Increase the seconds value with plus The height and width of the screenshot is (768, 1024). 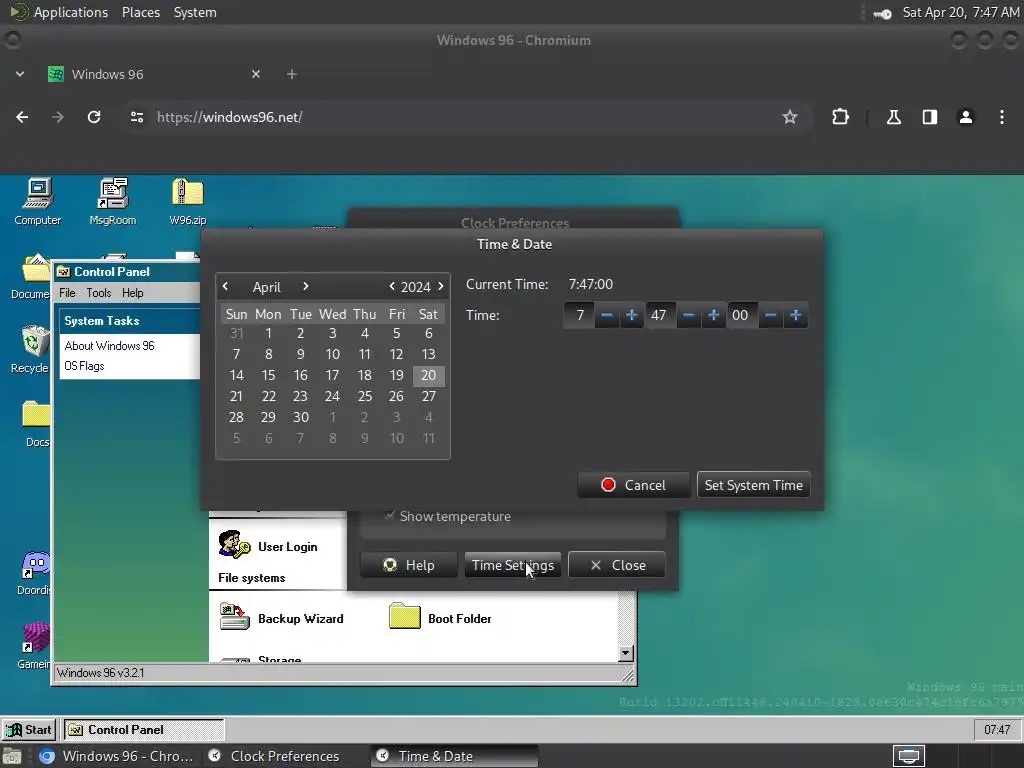point(795,315)
